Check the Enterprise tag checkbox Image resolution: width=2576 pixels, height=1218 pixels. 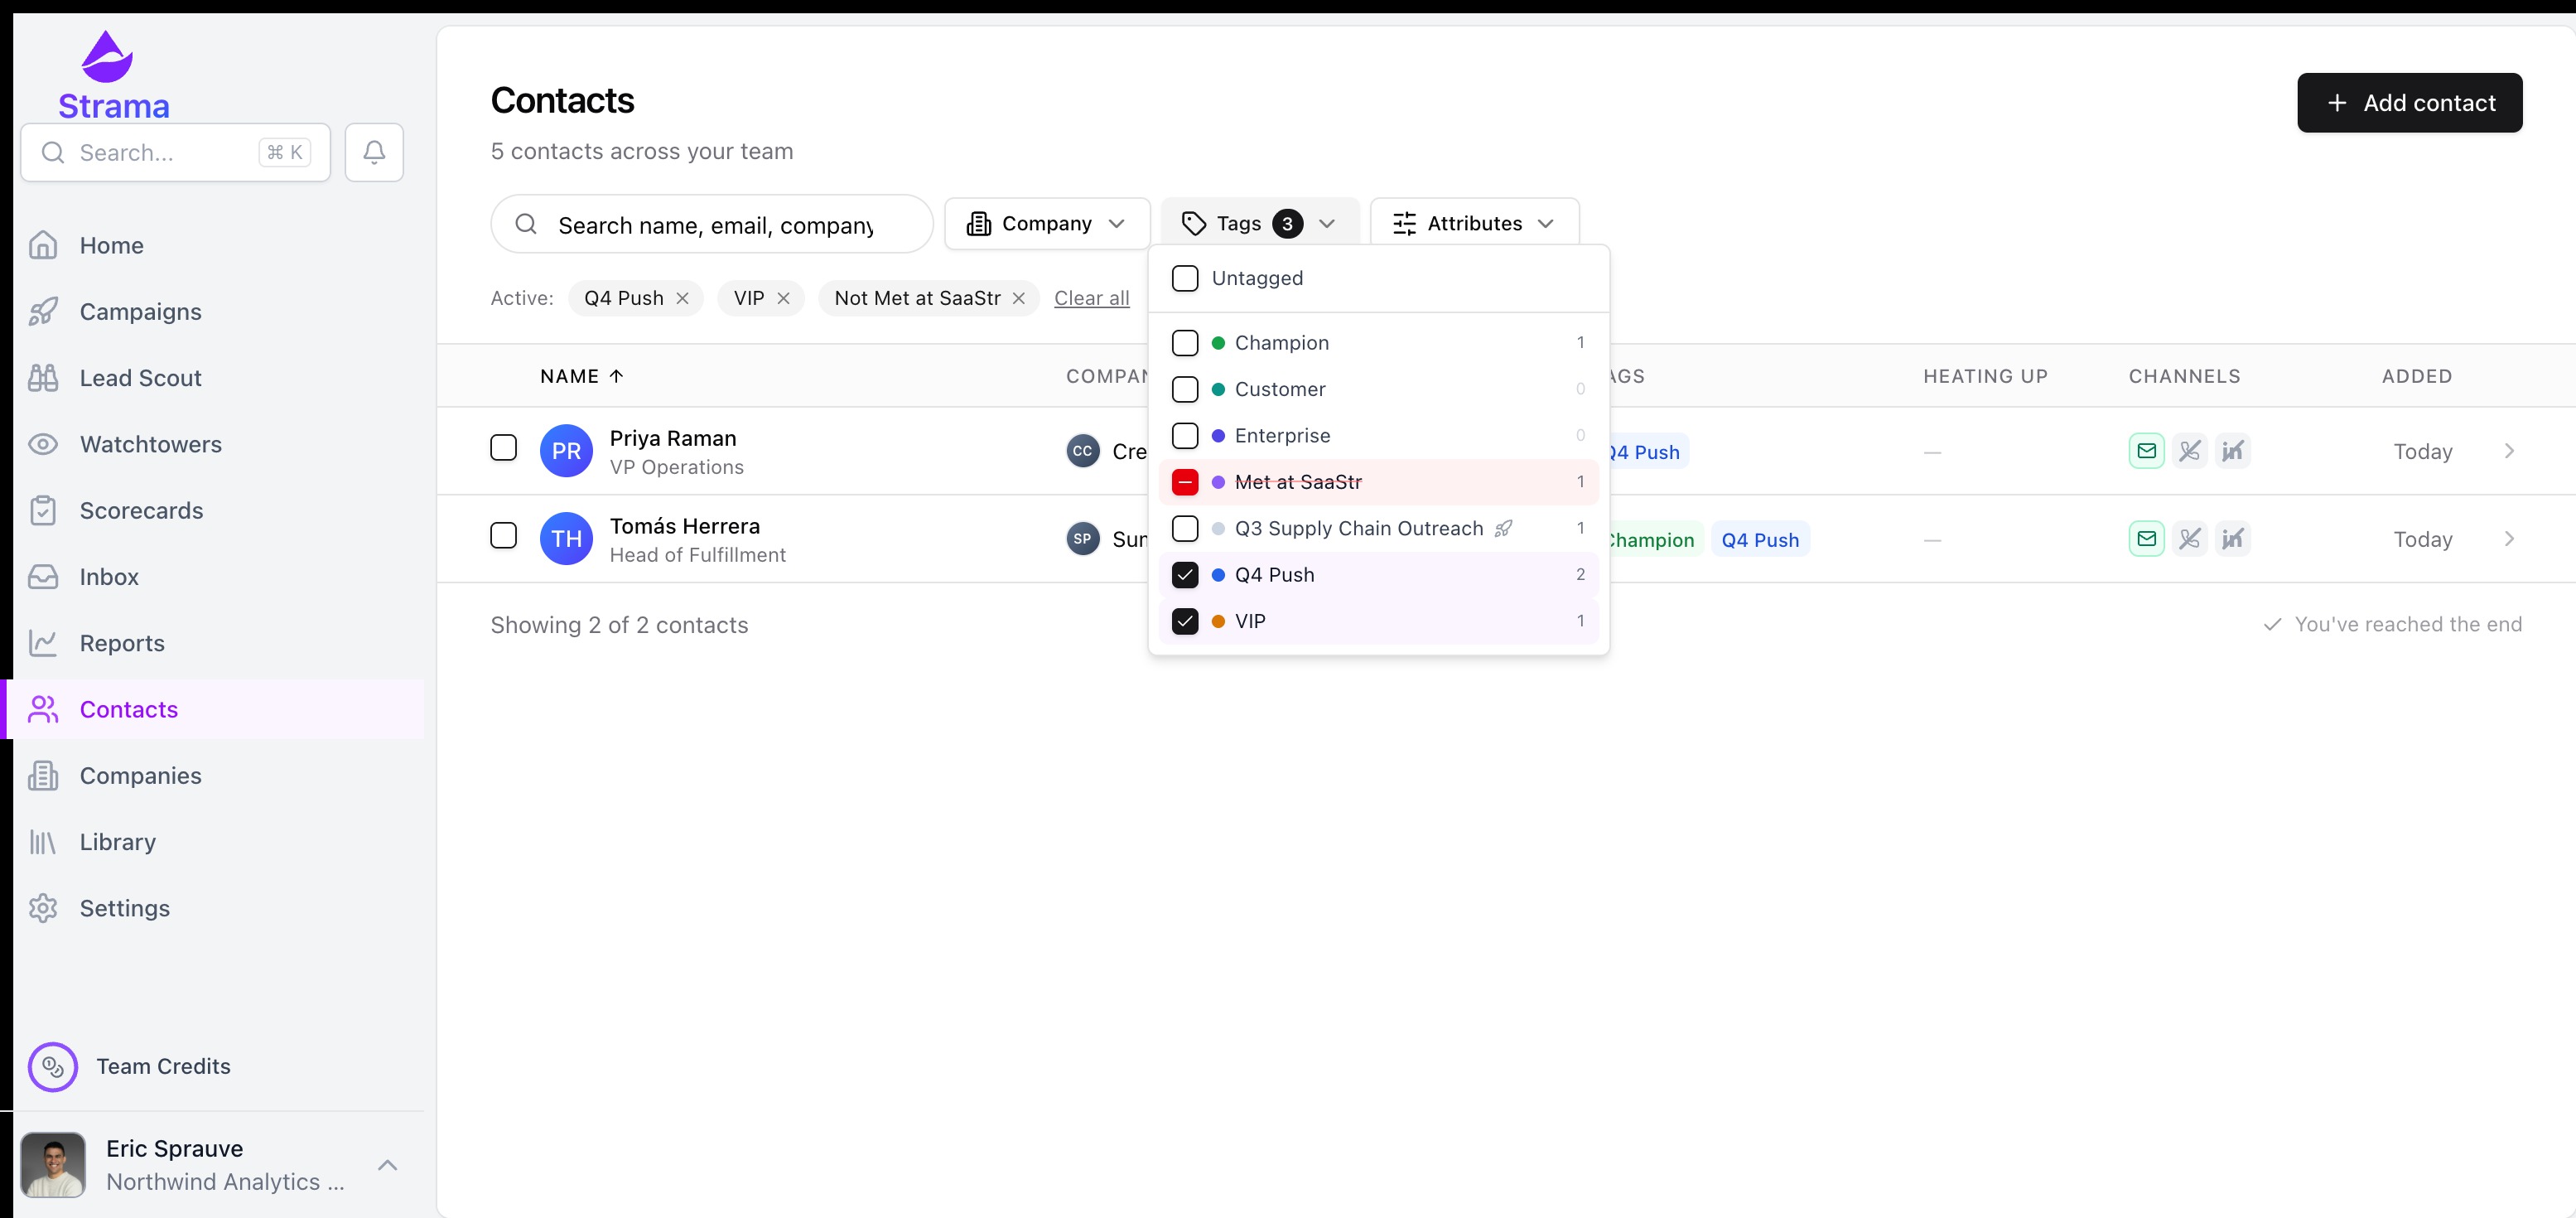1184,436
